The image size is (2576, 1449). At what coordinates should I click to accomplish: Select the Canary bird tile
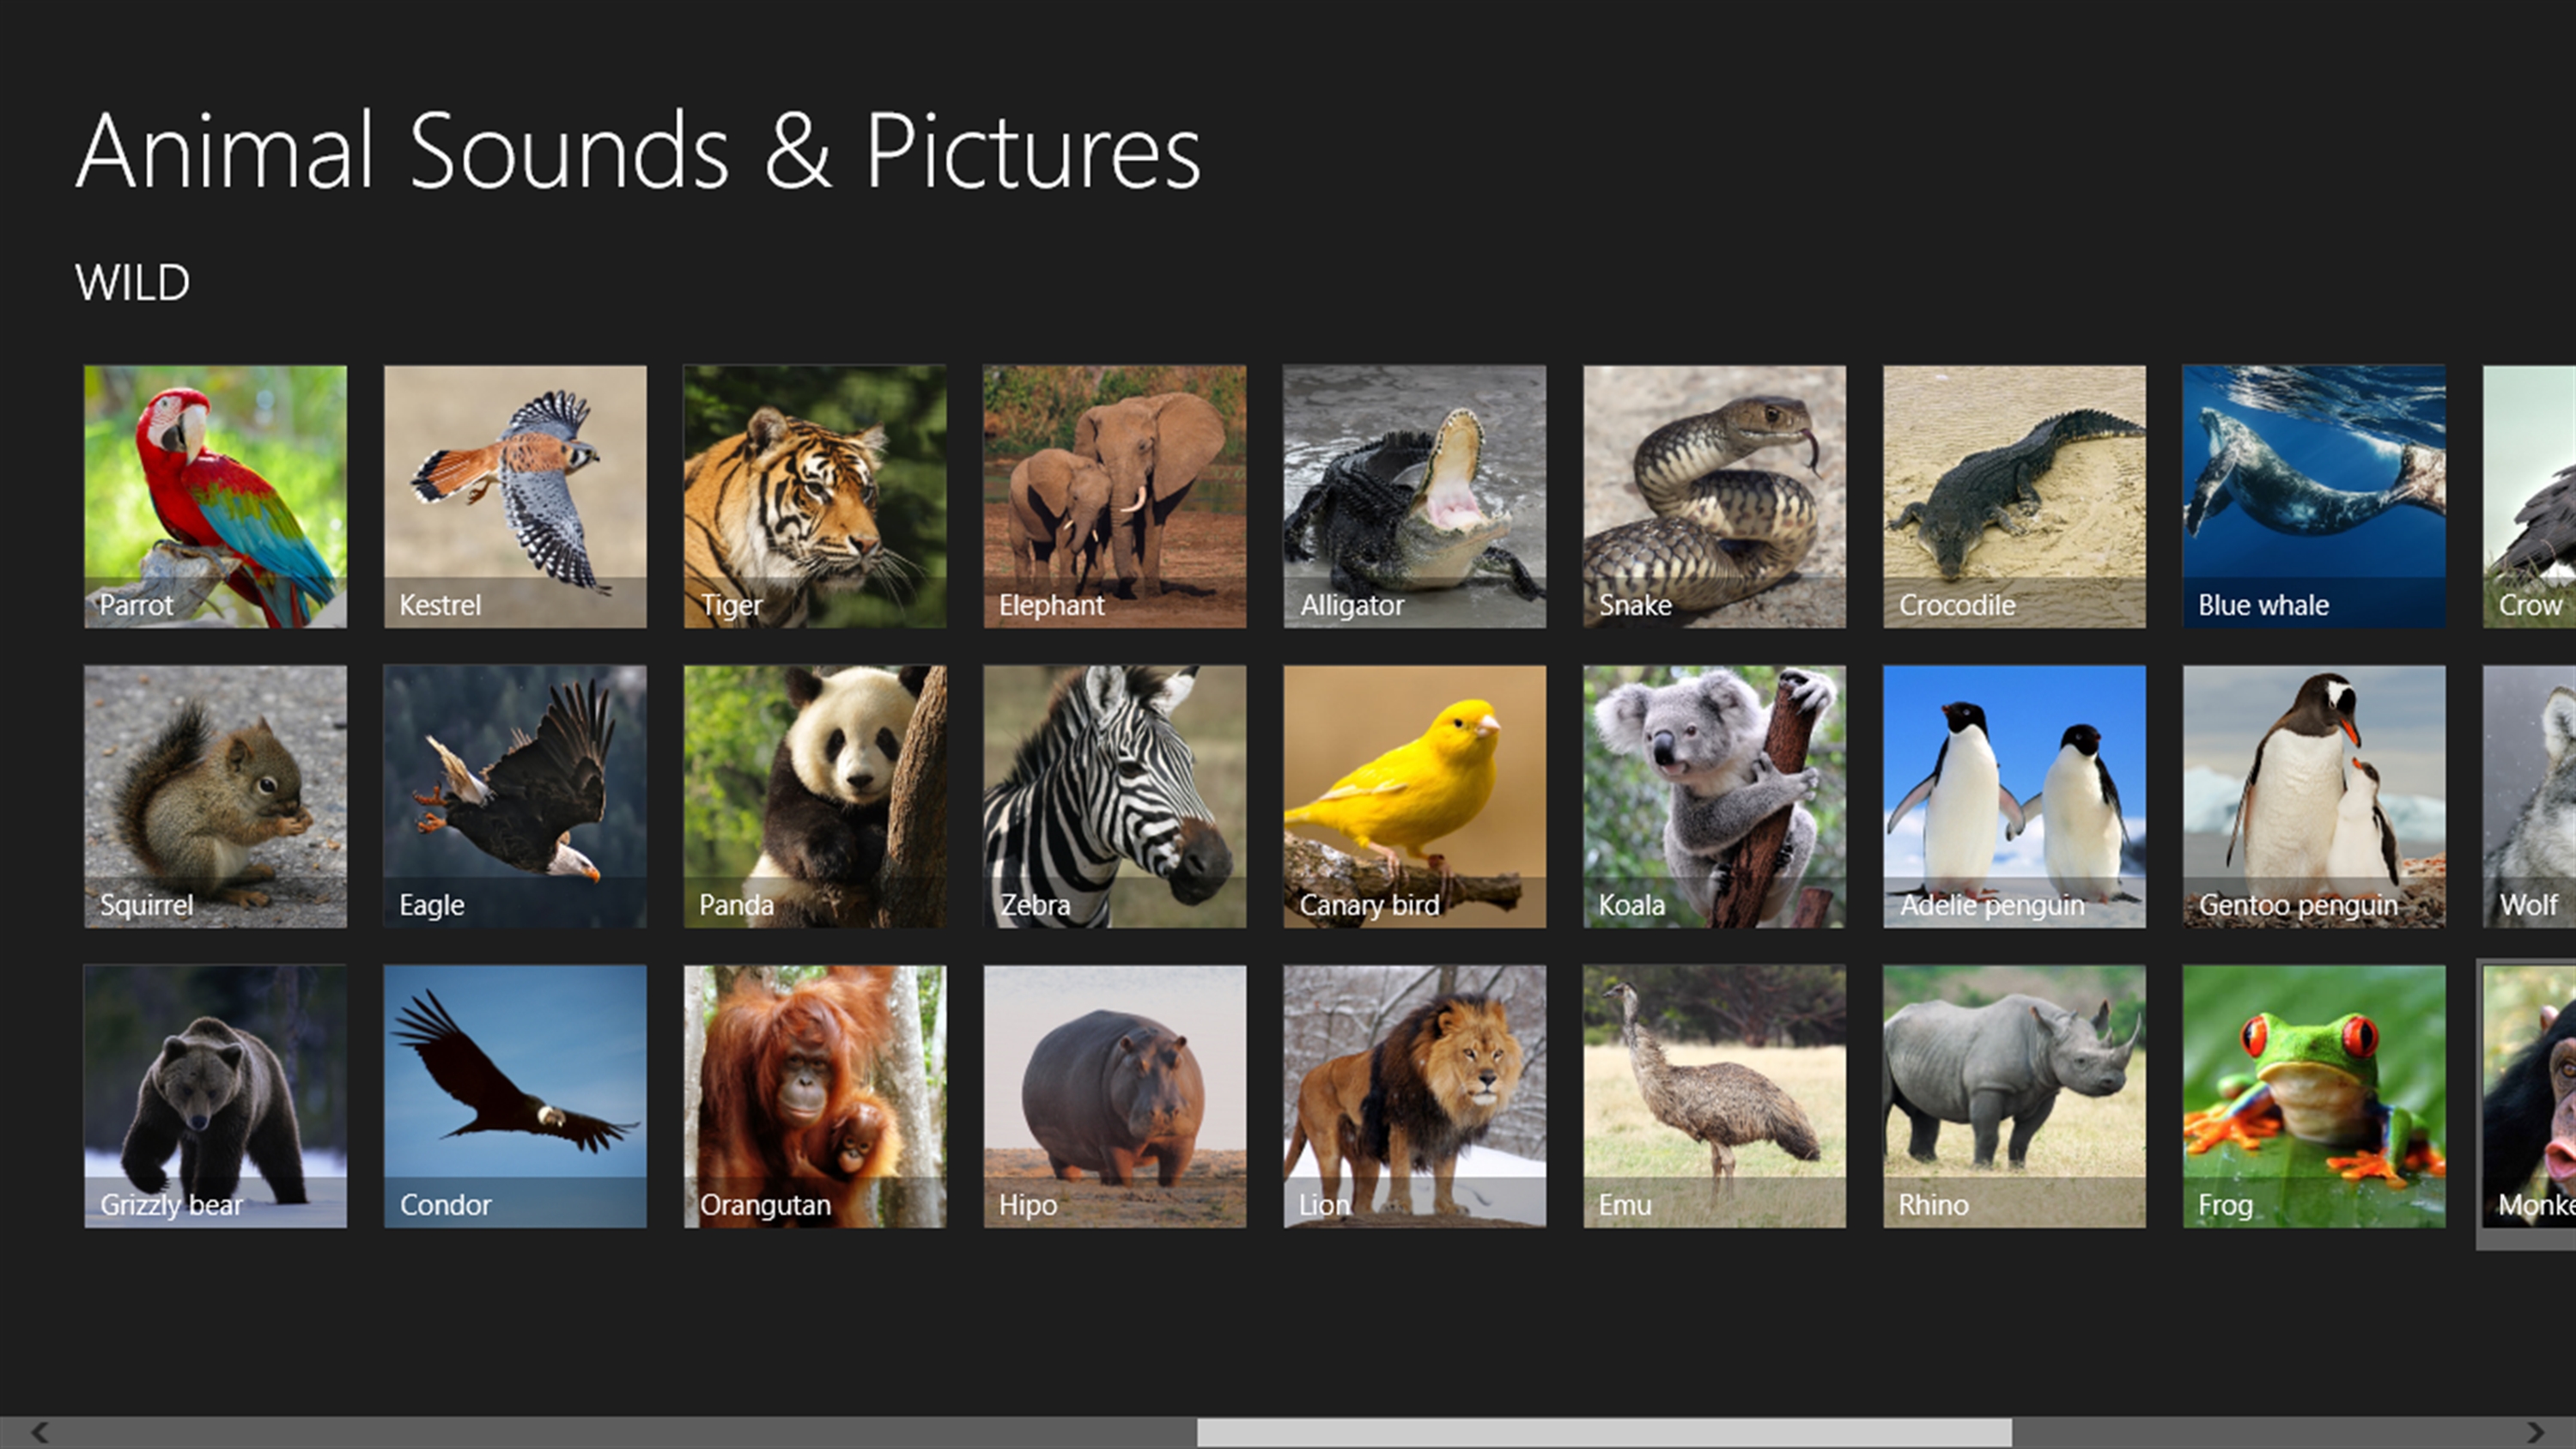pos(1415,796)
